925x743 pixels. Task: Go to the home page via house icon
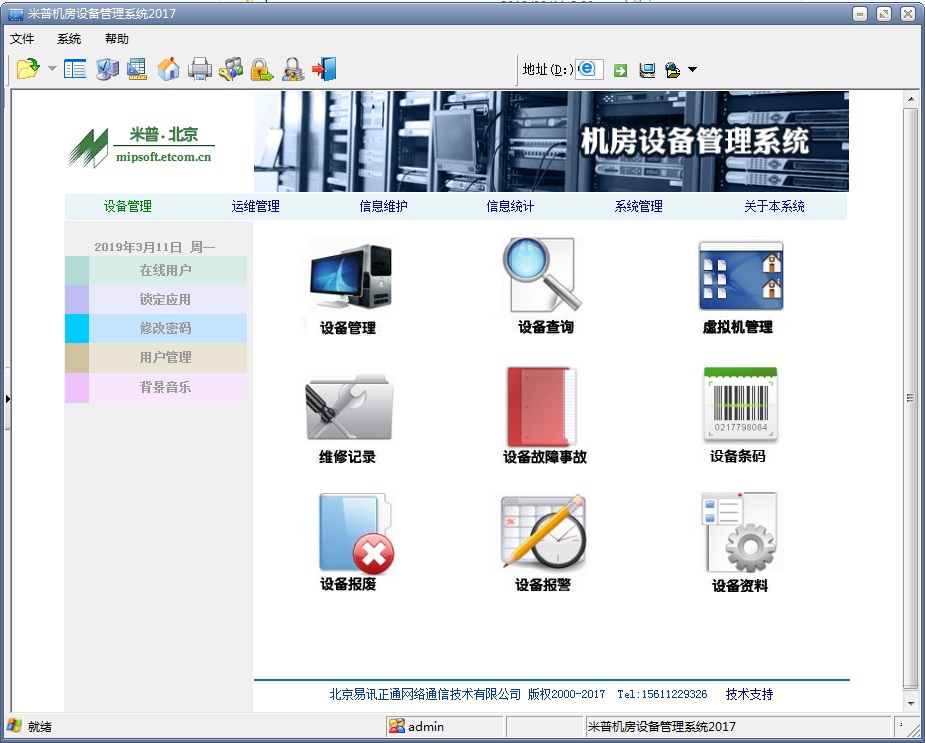(168, 69)
